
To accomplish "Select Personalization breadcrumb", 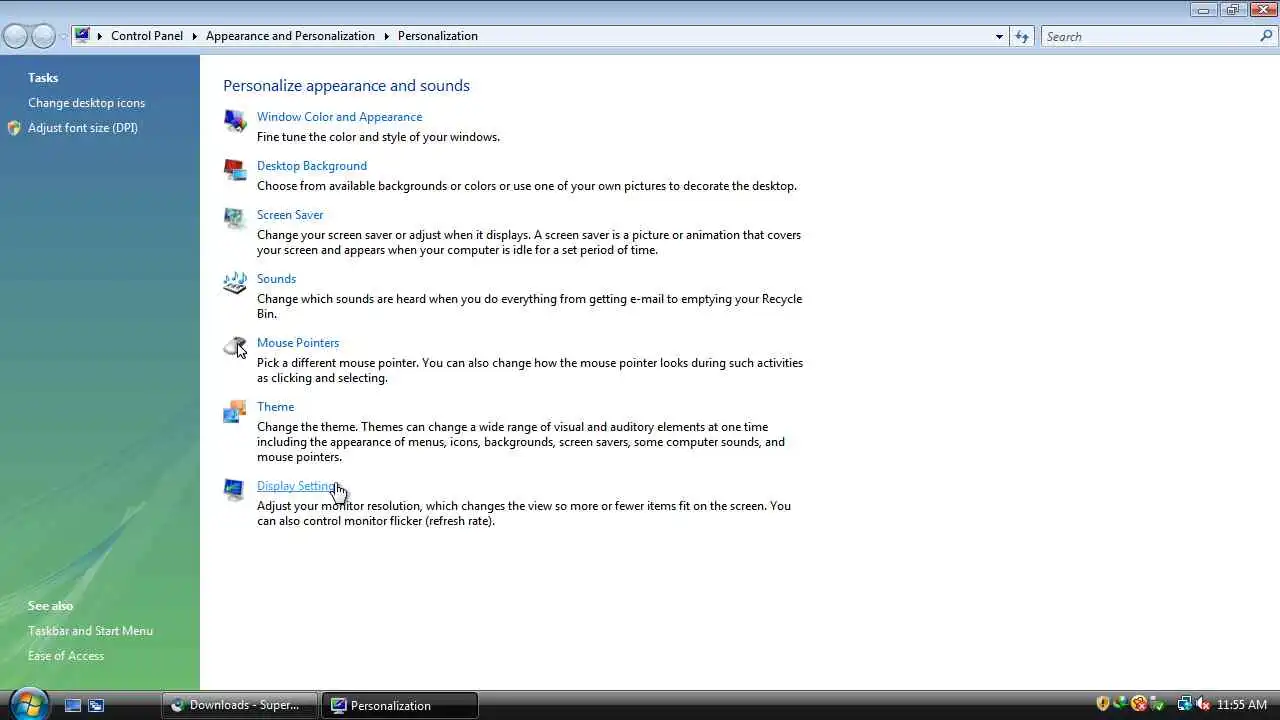I will (438, 36).
